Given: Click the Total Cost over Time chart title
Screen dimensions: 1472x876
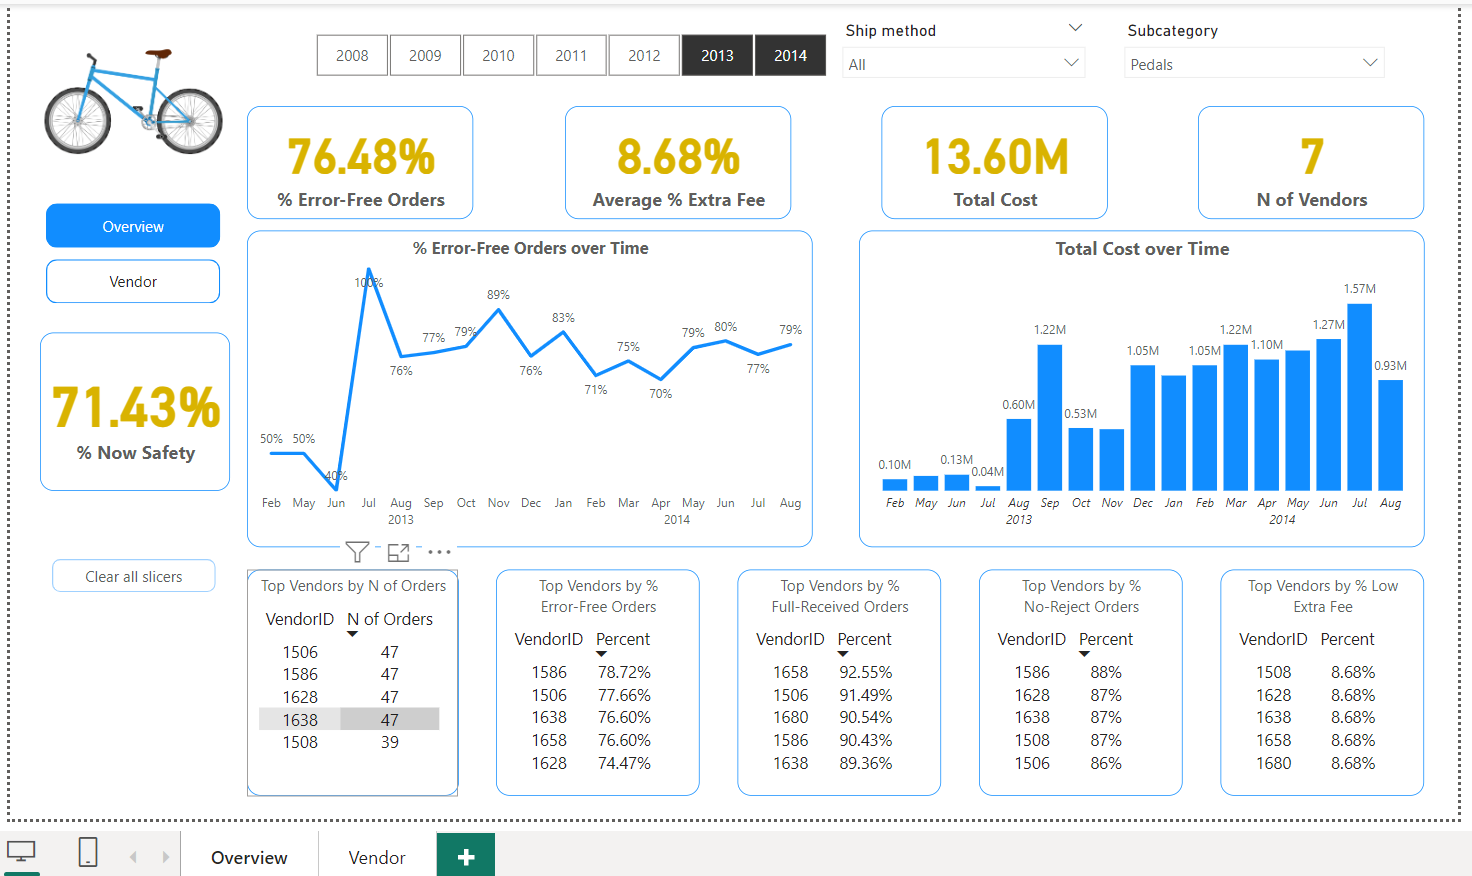Looking at the screenshot, I should click(x=1142, y=249).
